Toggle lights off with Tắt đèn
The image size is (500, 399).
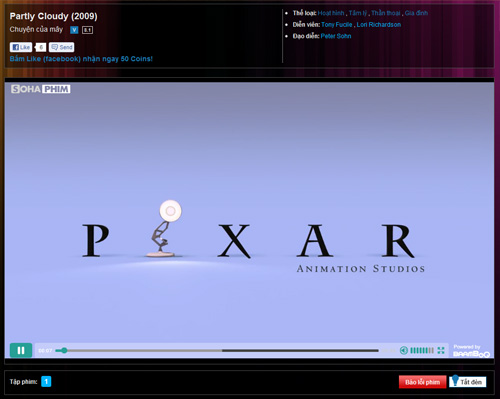coord(468,382)
